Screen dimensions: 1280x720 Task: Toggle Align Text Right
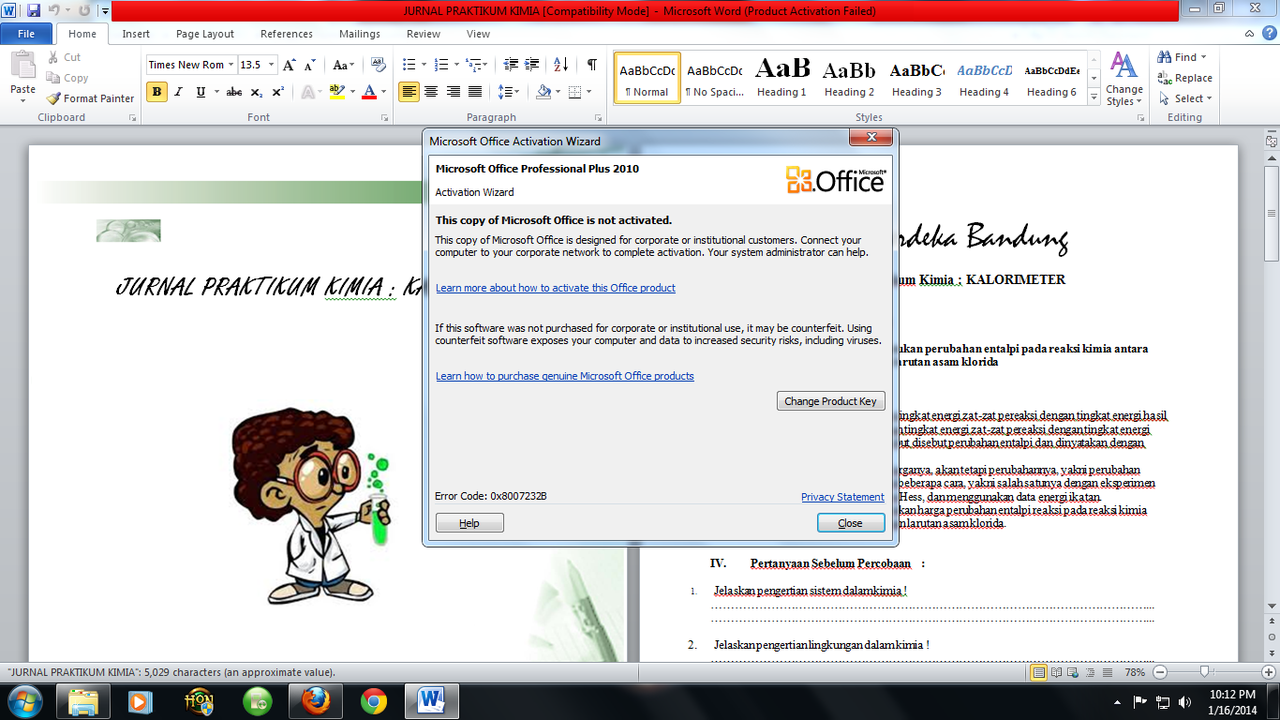[453, 92]
